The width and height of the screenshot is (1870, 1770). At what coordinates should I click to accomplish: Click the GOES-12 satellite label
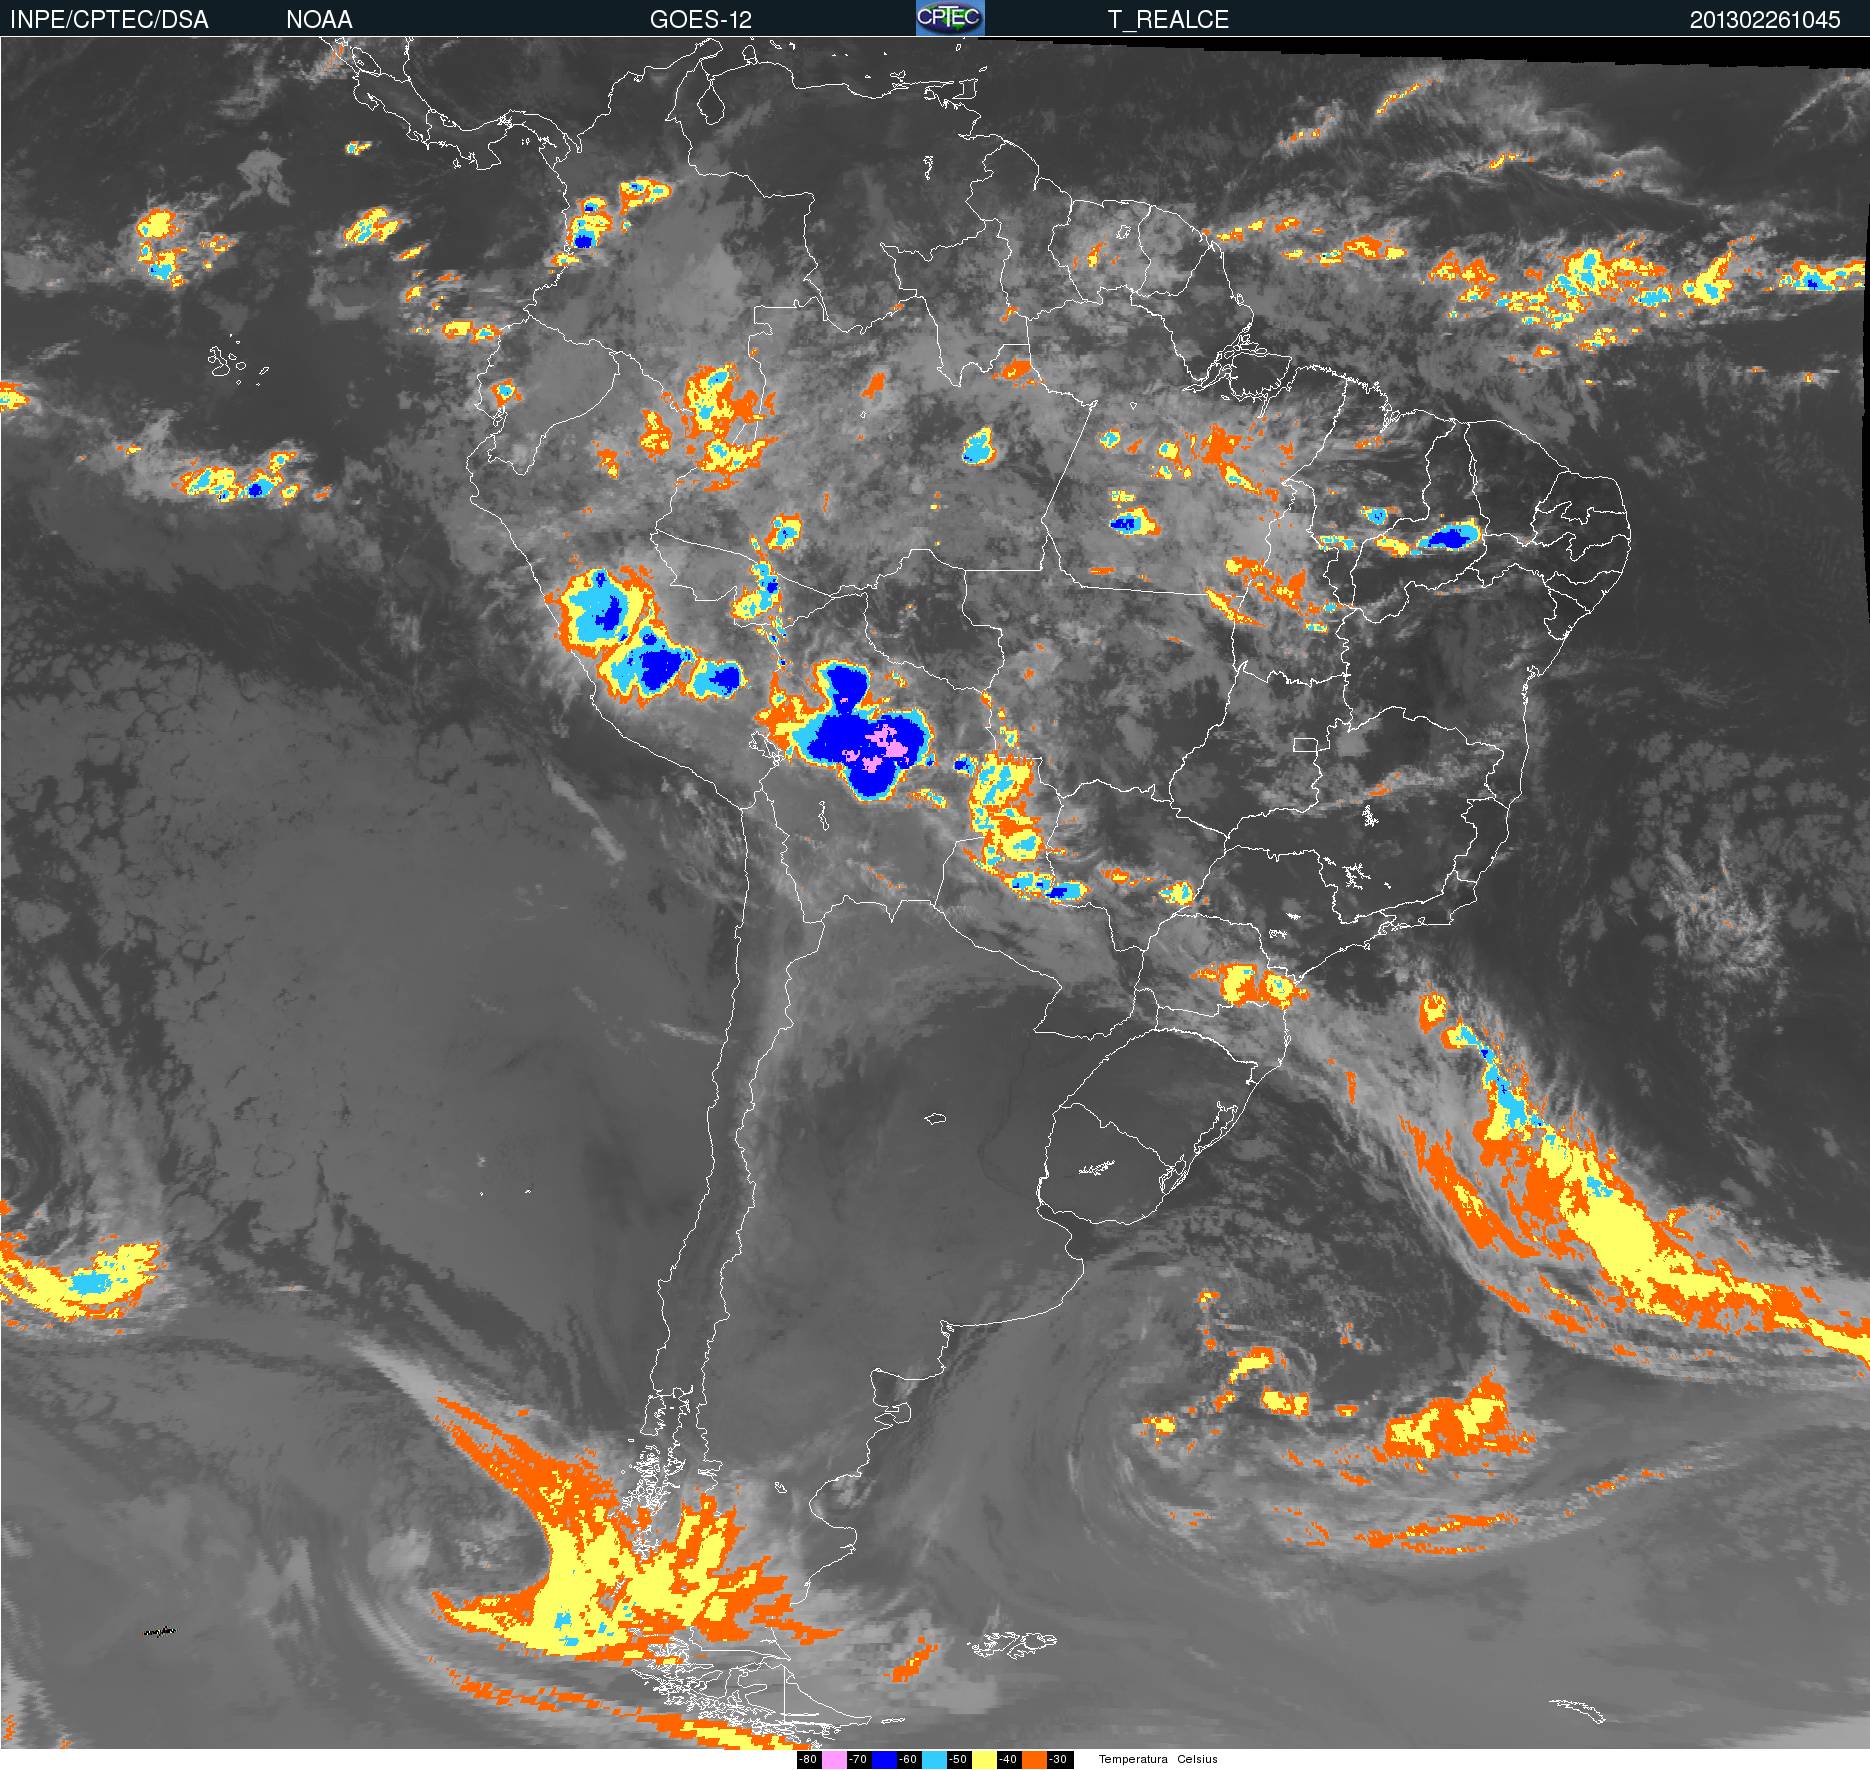[700, 19]
